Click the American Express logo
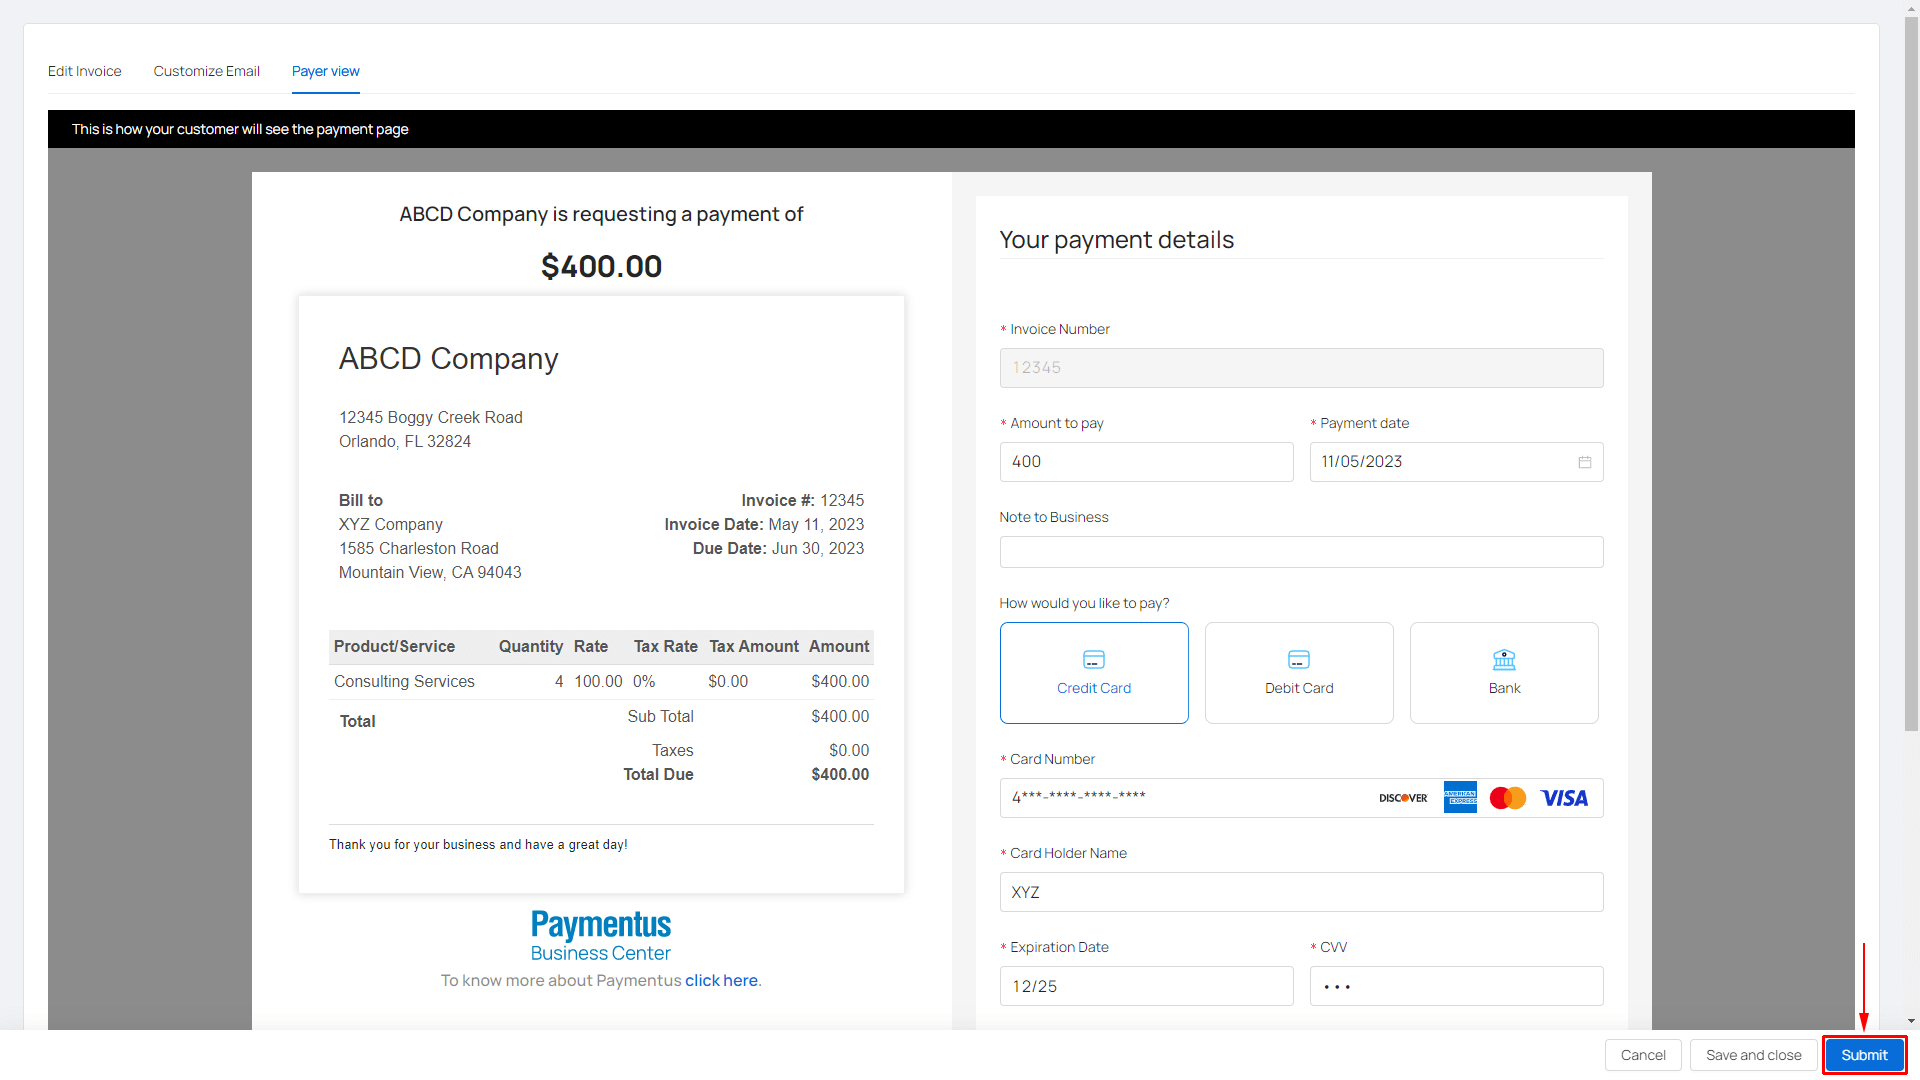The image size is (1920, 1080). [1460, 798]
